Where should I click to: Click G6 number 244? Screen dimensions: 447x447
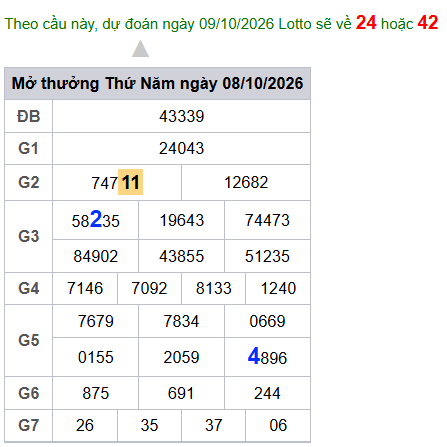tap(267, 393)
